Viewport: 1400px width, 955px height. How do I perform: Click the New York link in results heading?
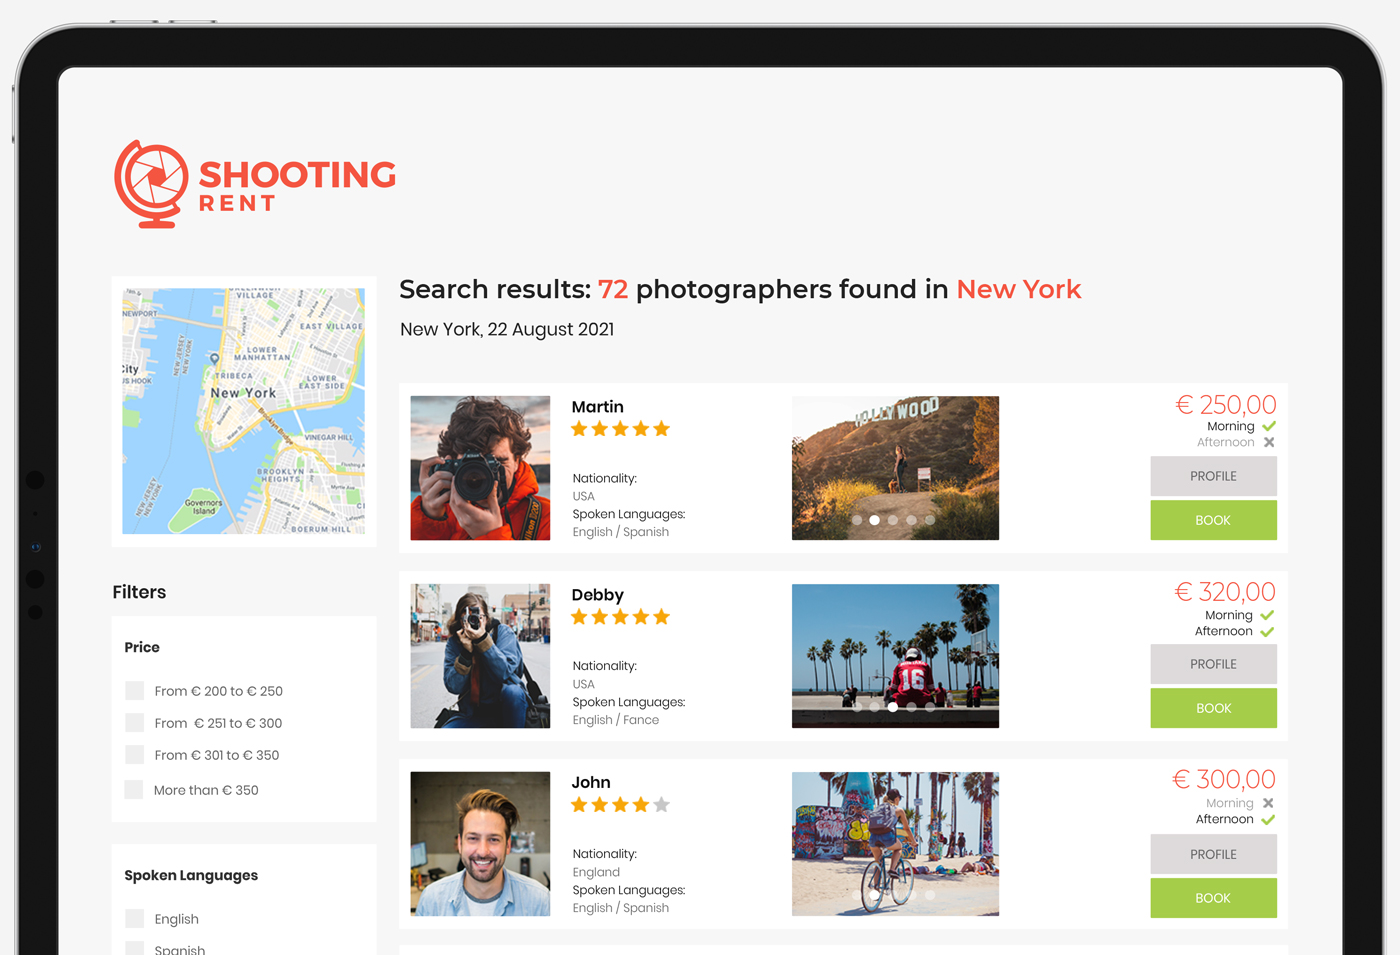pos(1018,289)
